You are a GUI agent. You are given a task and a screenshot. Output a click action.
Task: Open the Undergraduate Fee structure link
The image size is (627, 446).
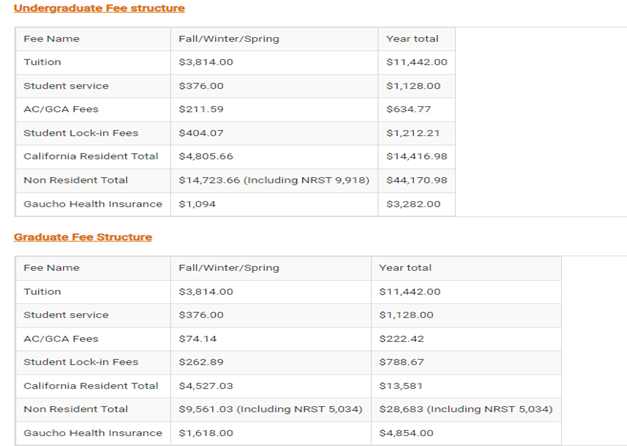tap(99, 8)
